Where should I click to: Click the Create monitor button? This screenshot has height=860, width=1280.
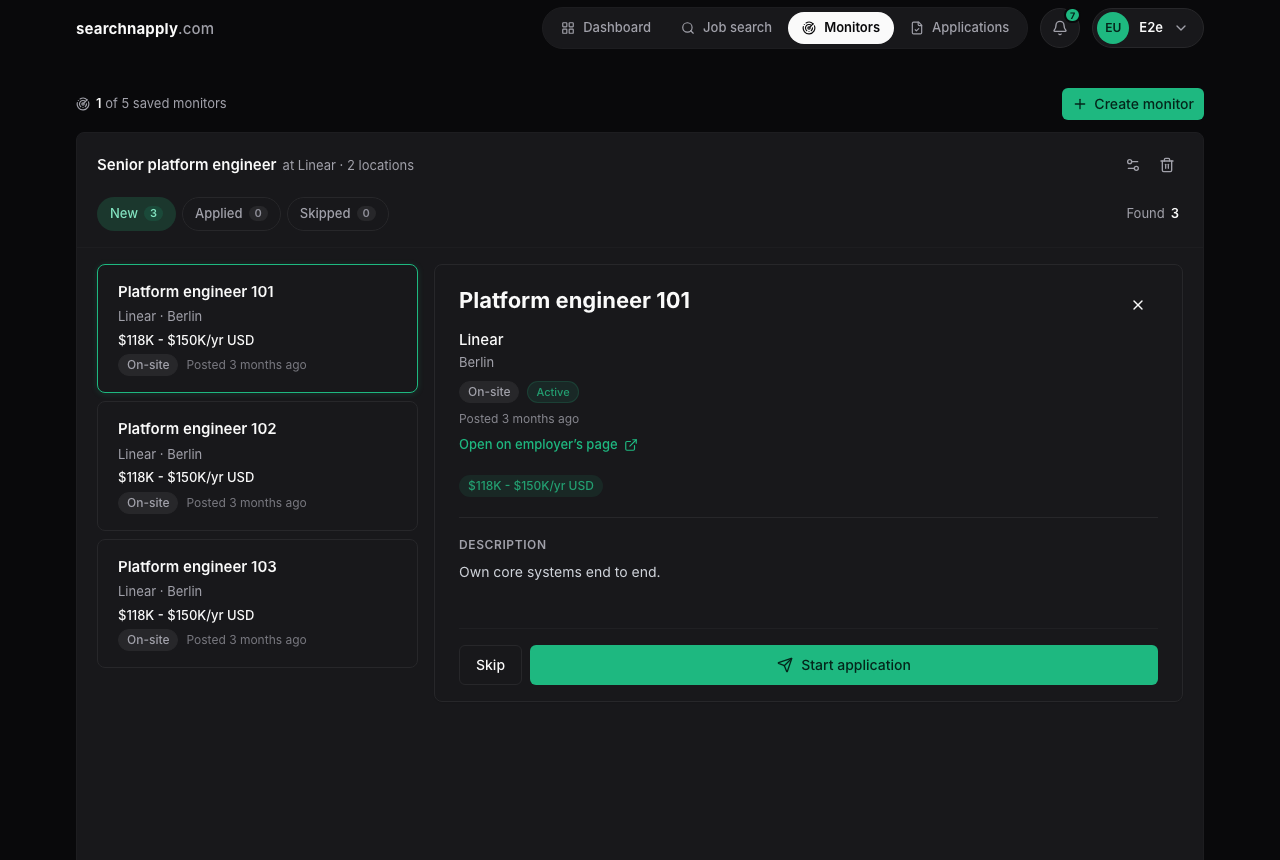(x=1133, y=104)
